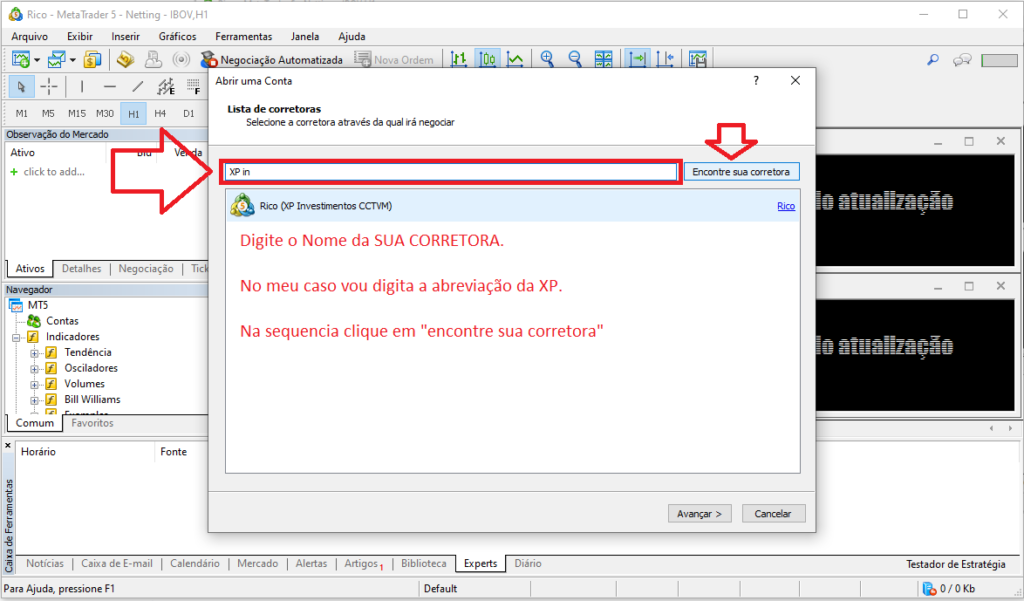
Task: Select the M15 timeframe button
Action: pyautogui.click(x=76, y=113)
